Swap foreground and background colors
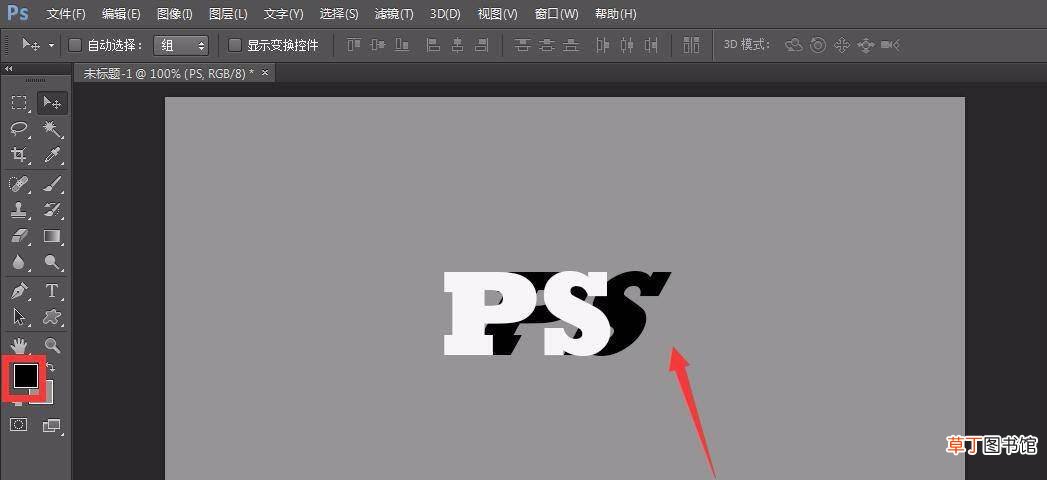 tap(51, 367)
